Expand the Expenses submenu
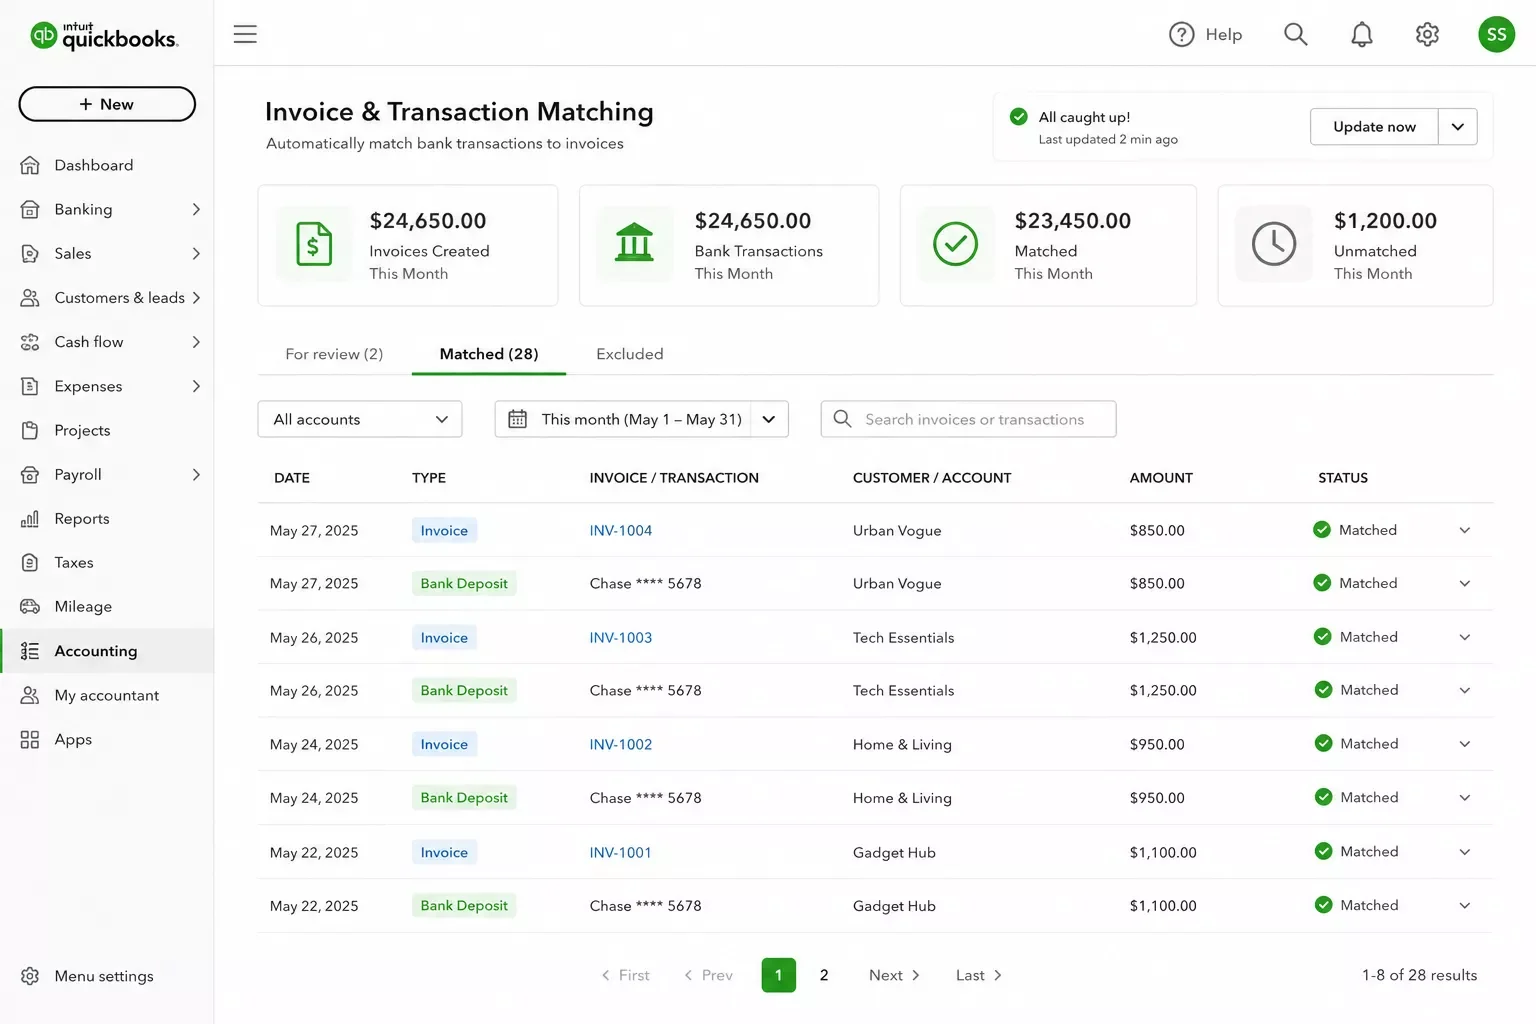This screenshot has width=1536, height=1024. pyautogui.click(x=196, y=386)
